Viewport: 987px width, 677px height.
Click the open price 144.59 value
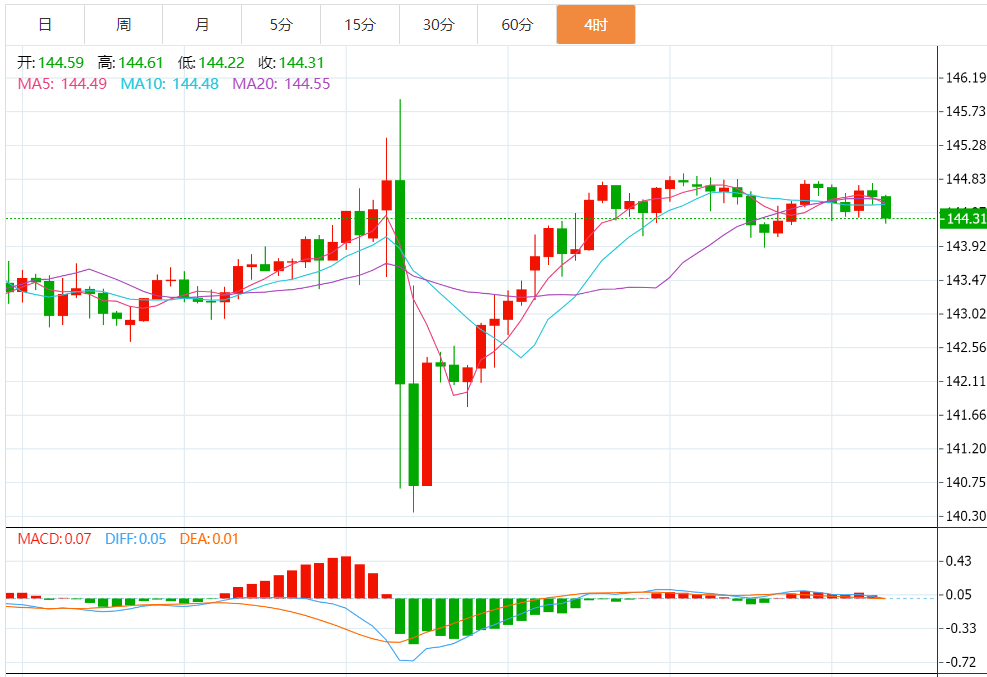coord(60,63)
